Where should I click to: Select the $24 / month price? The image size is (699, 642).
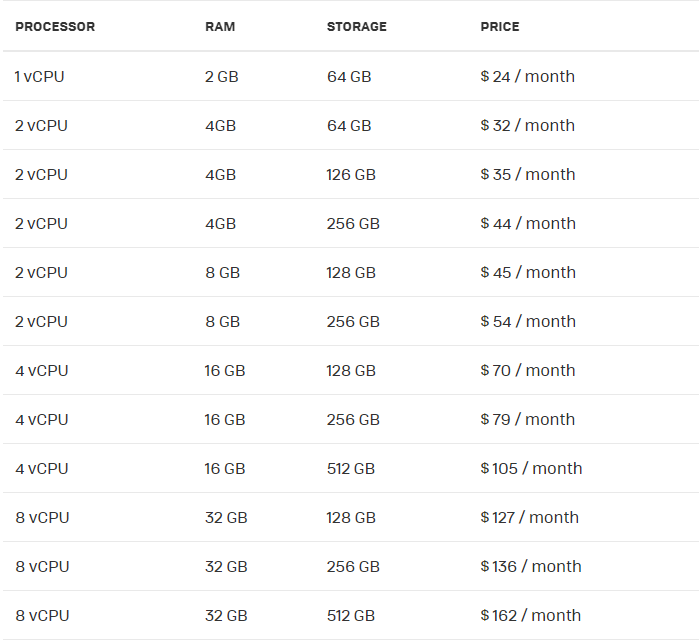(527, 76)
